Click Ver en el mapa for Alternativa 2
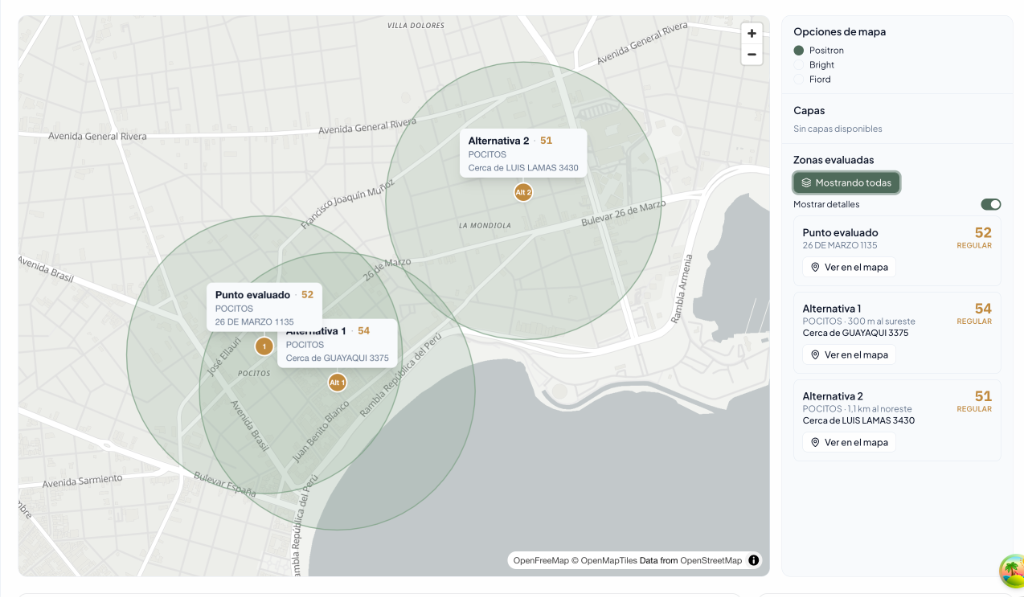This screenshot has height=597, width=1024. (849, 442)
